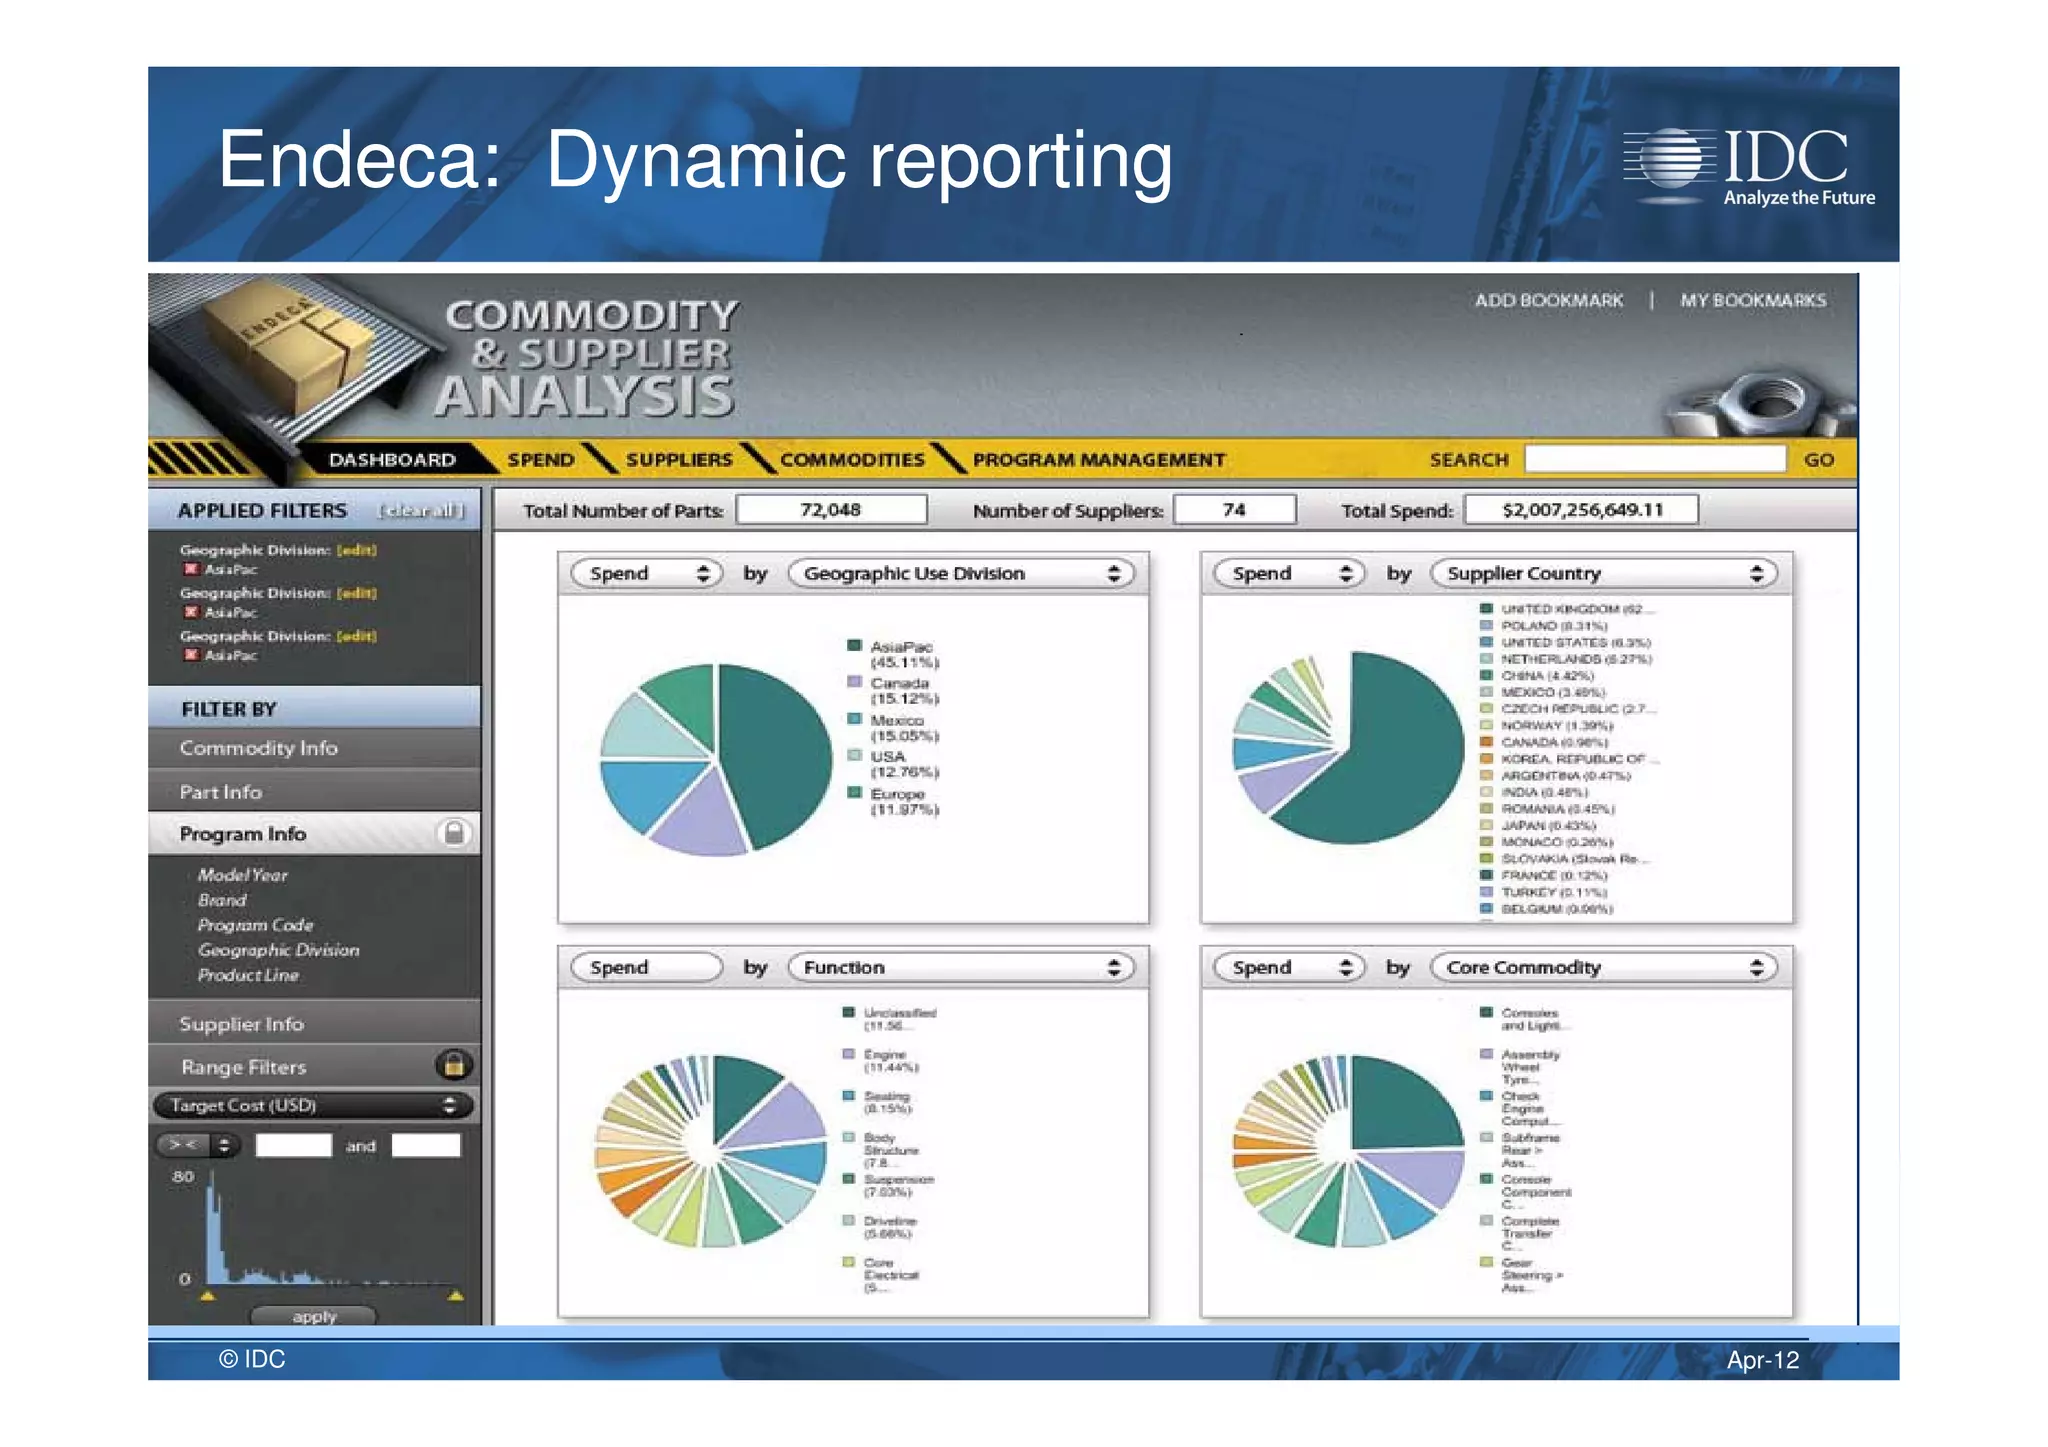Click the Add Bookmark link
Viewport: 2048px width, 1447px height.
pyautogui.click(x=1549, y=300)
